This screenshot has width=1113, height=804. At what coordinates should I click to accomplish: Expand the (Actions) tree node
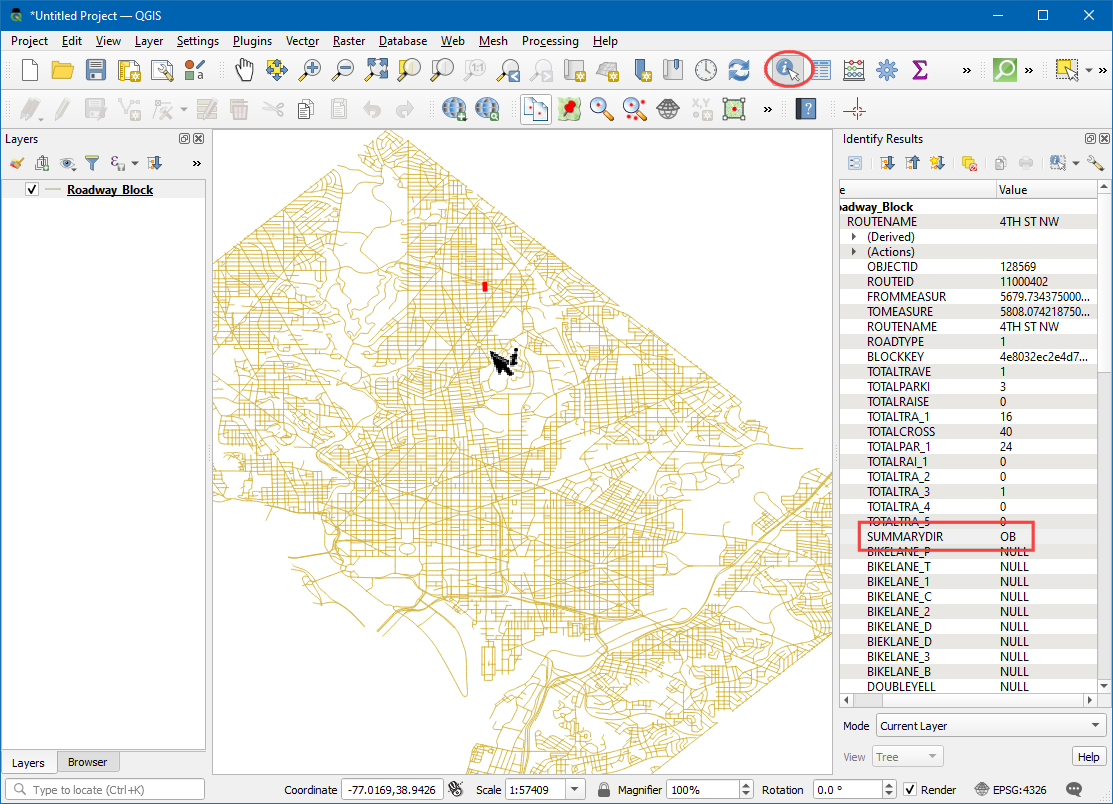pyautogui.click(x=854, y=252)
